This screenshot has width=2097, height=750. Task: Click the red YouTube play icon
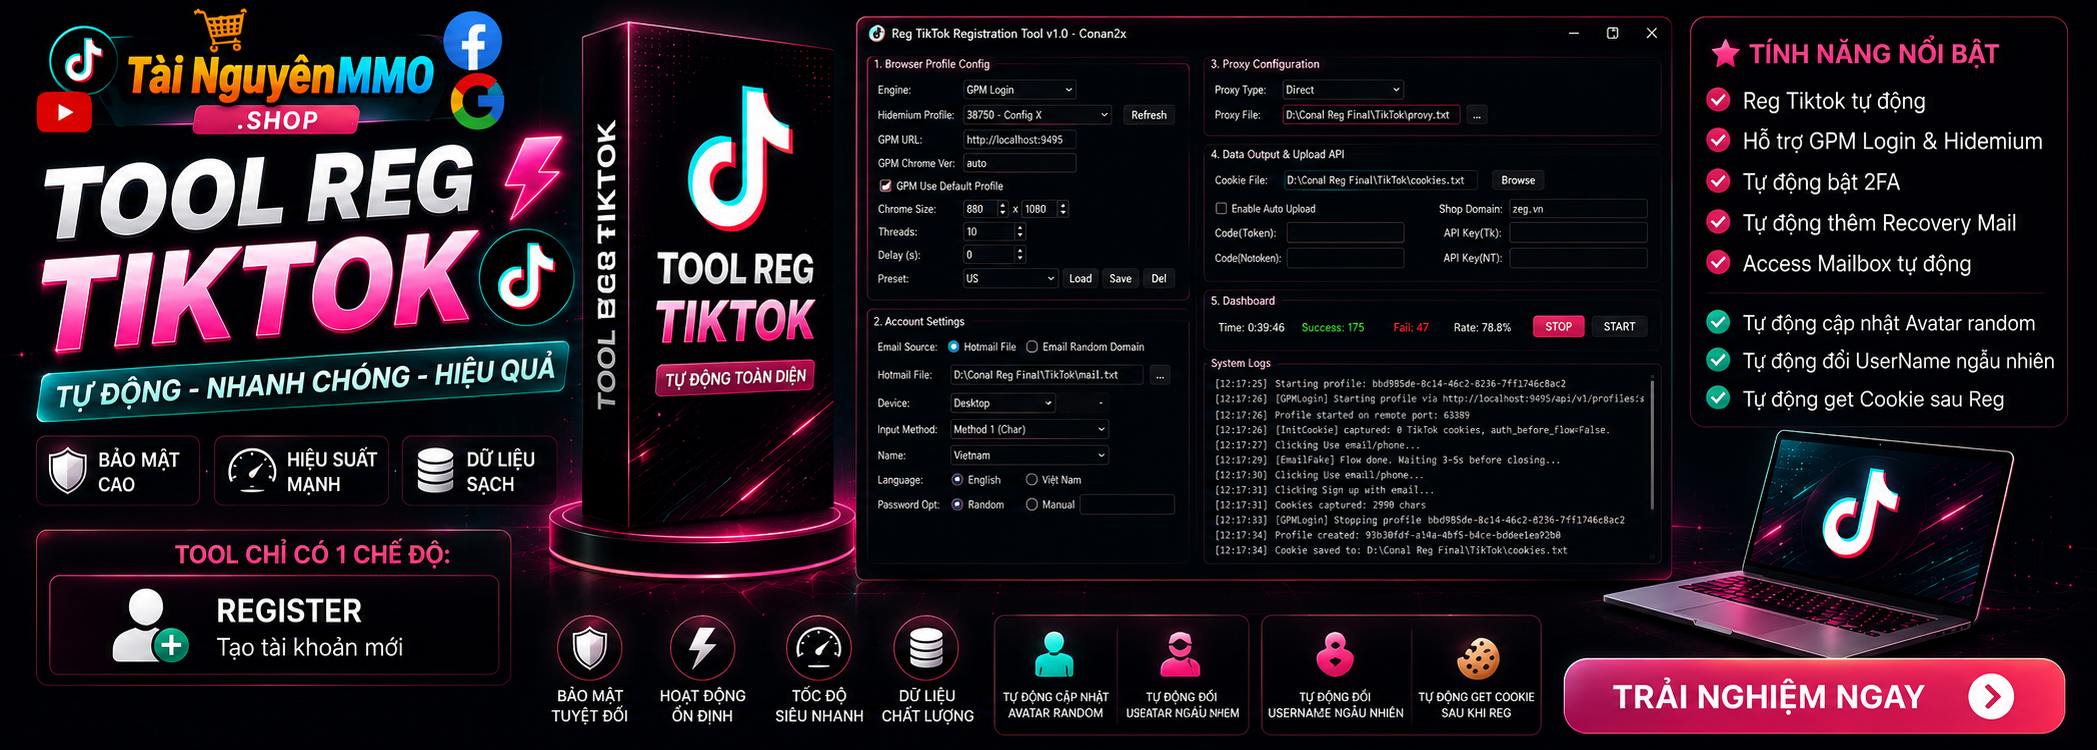64,112
